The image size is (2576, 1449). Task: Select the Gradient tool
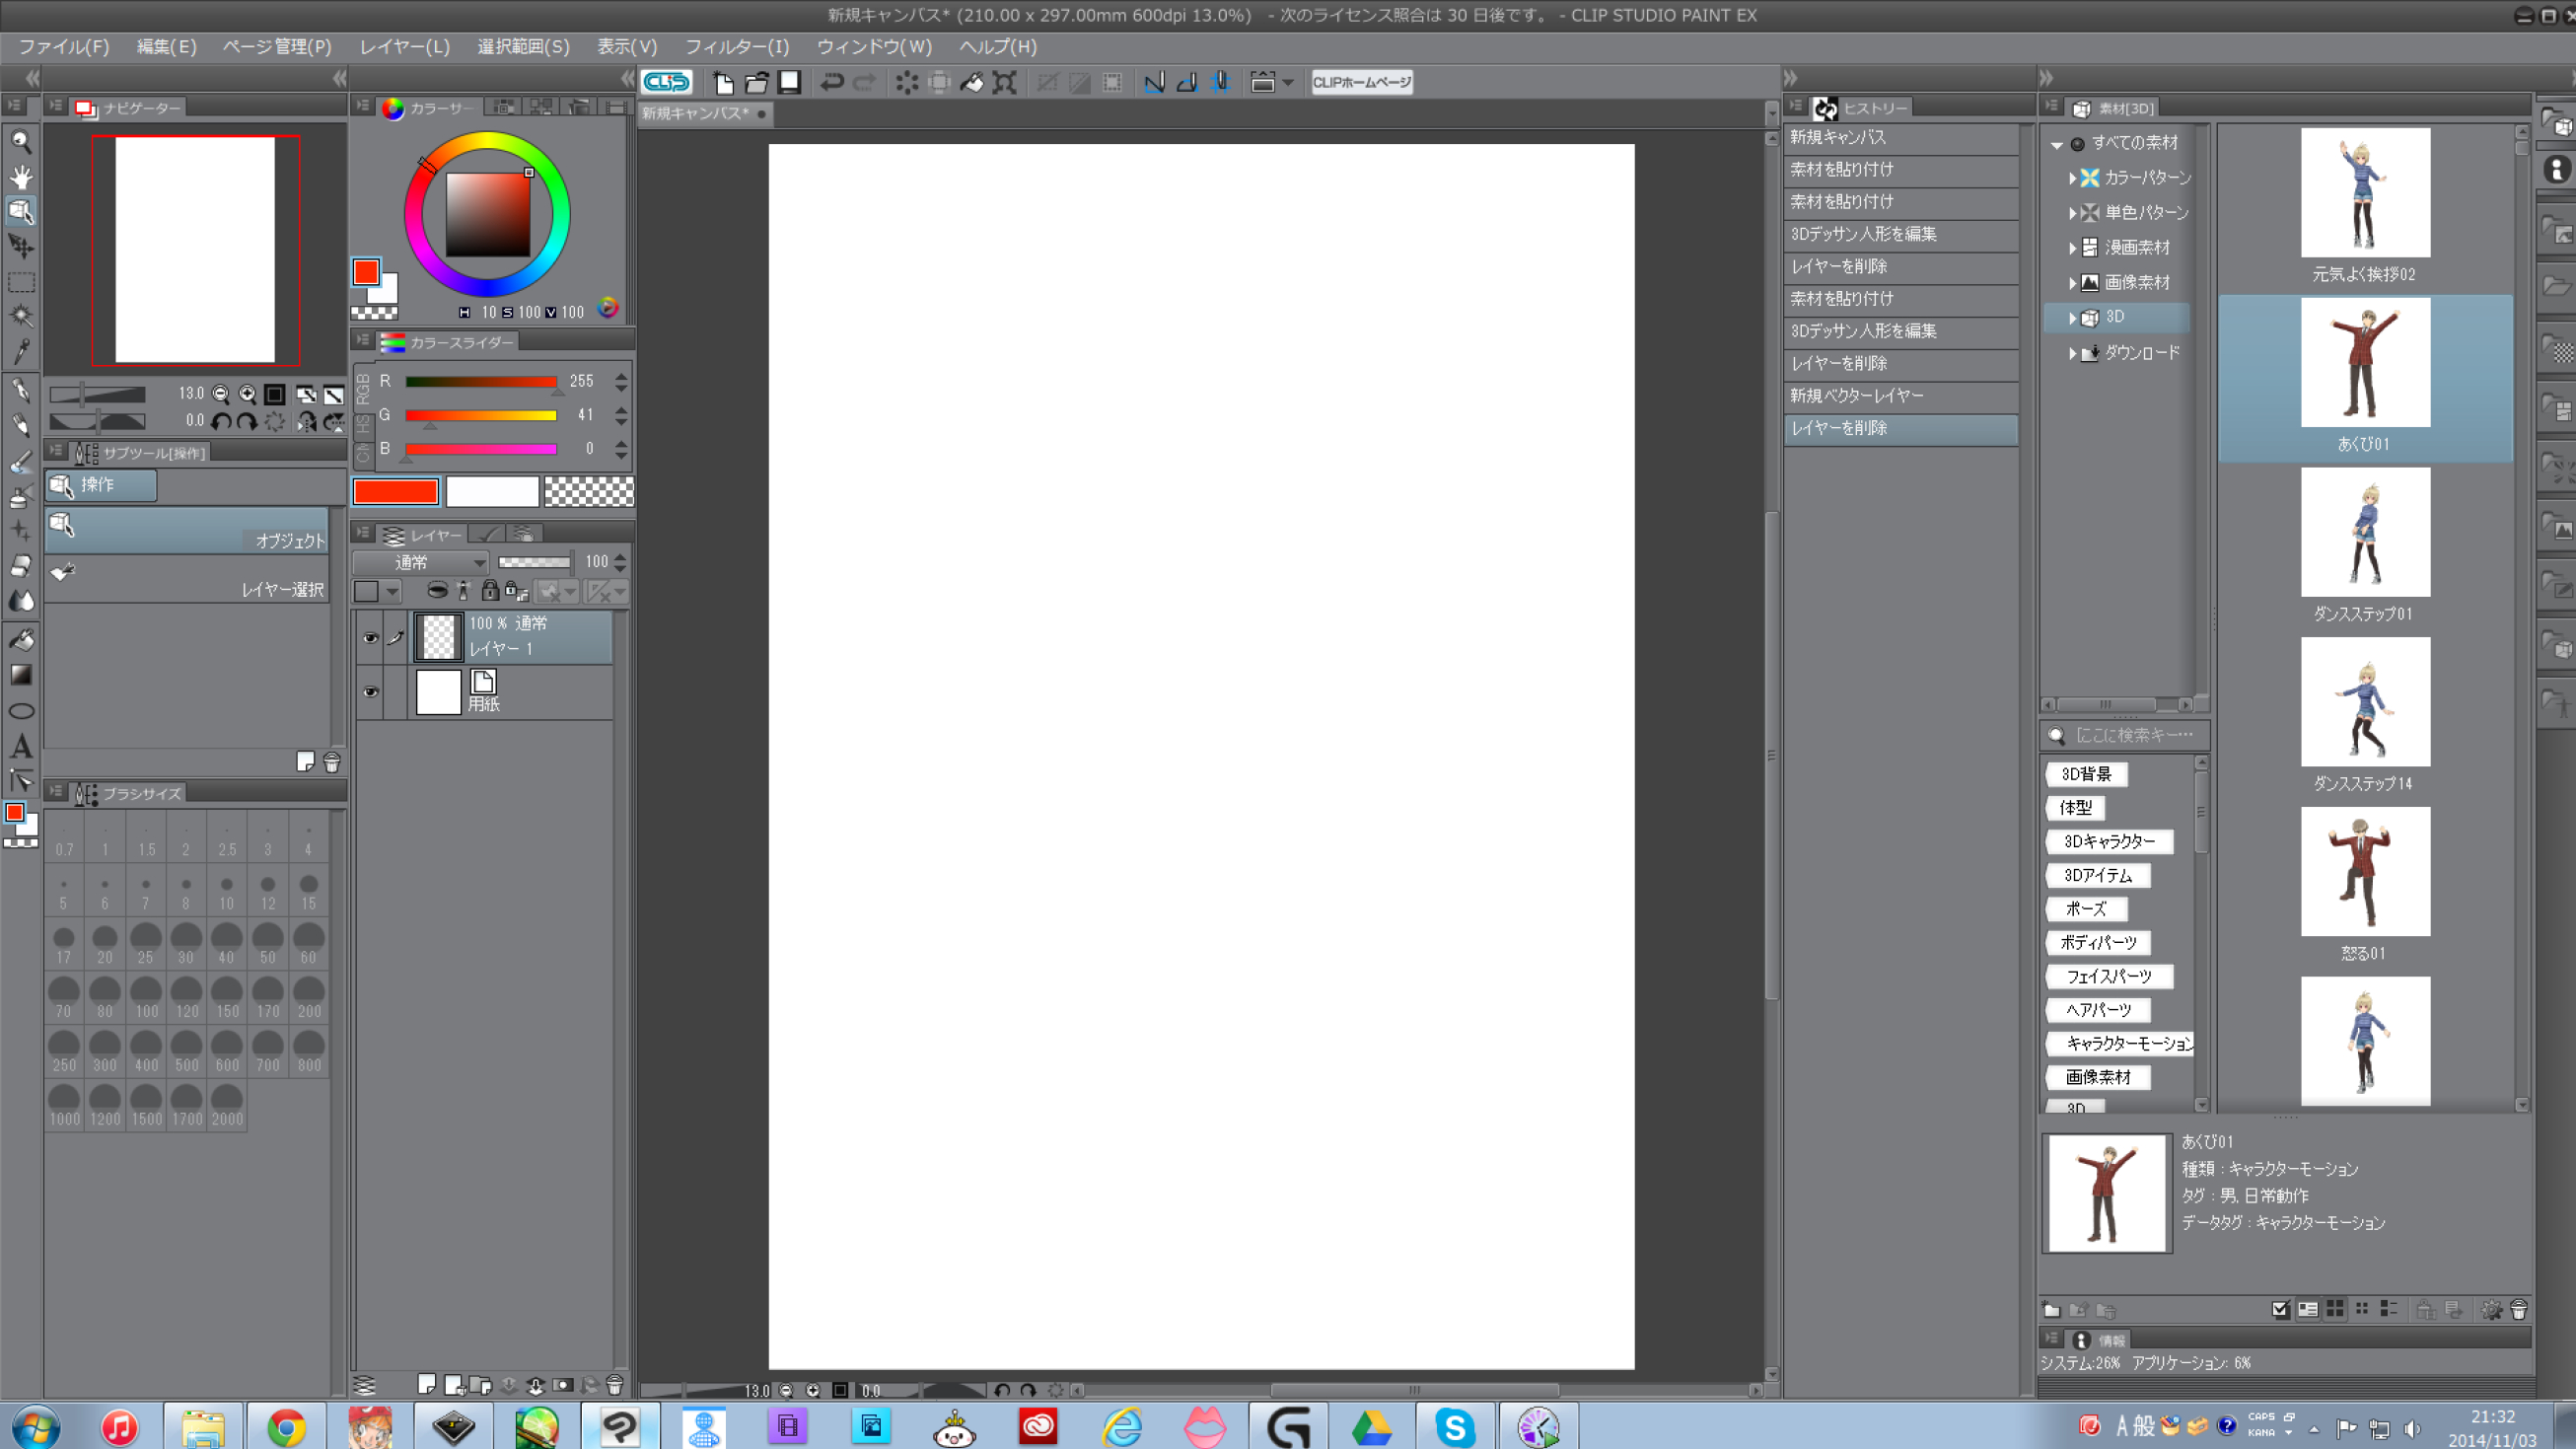(21, 675)
